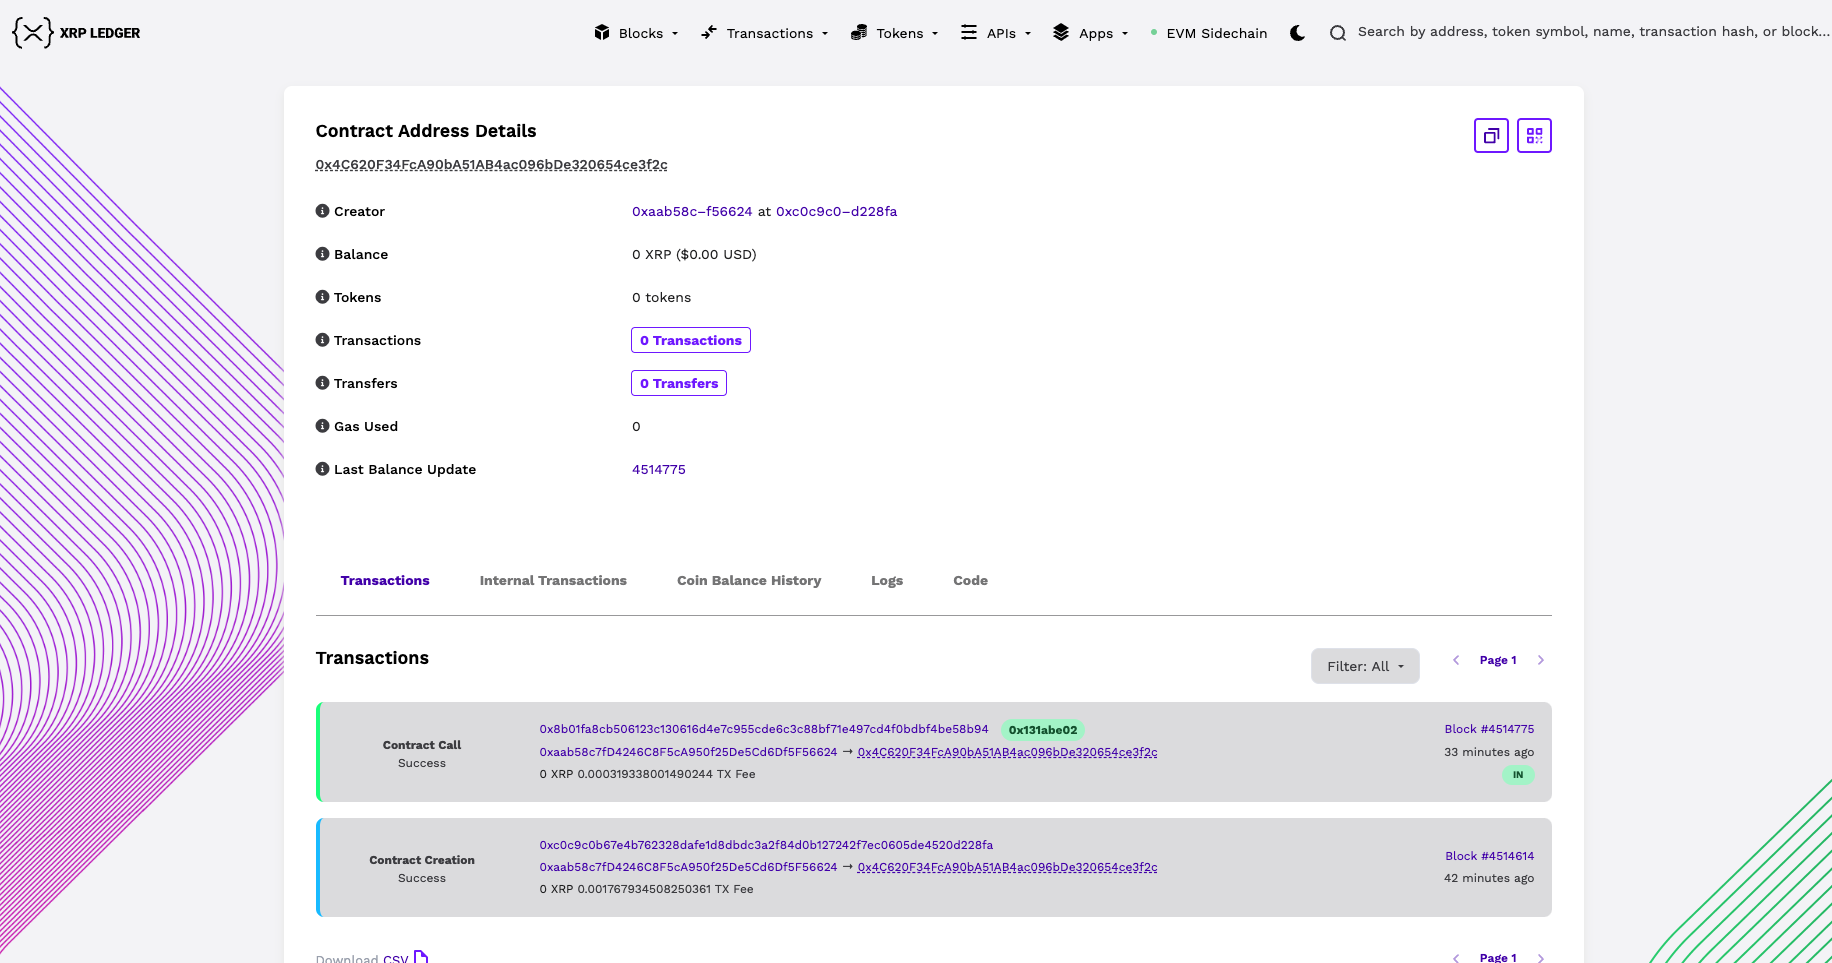Click the search magnifier icon
The width and height of the screenshot is (1832, 963).
pos(1338,33)
